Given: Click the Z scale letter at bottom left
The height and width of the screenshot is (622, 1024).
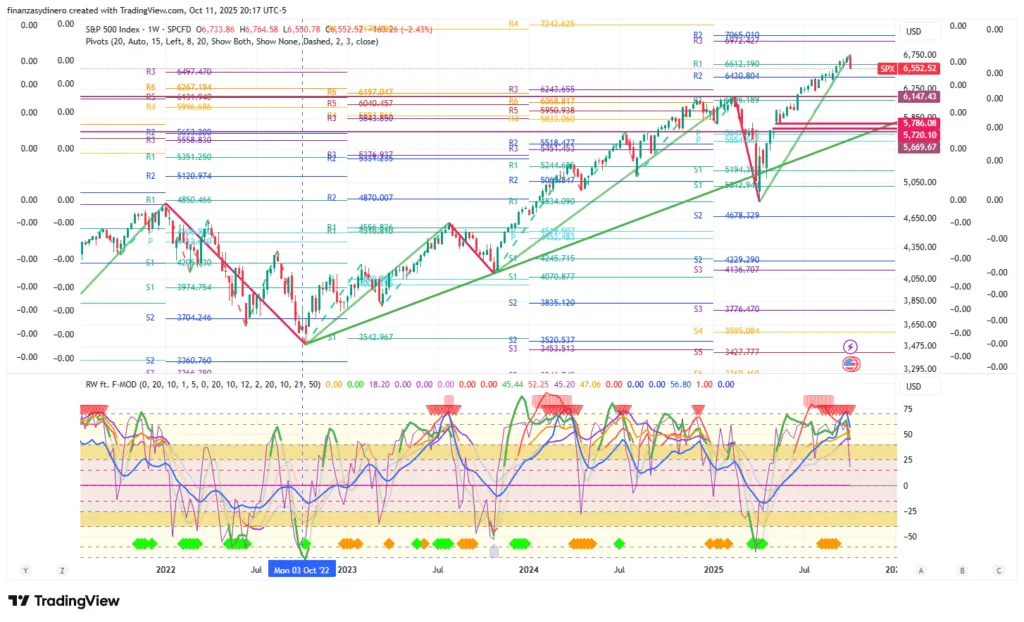Looking at the screenshot, I should 62,570.
